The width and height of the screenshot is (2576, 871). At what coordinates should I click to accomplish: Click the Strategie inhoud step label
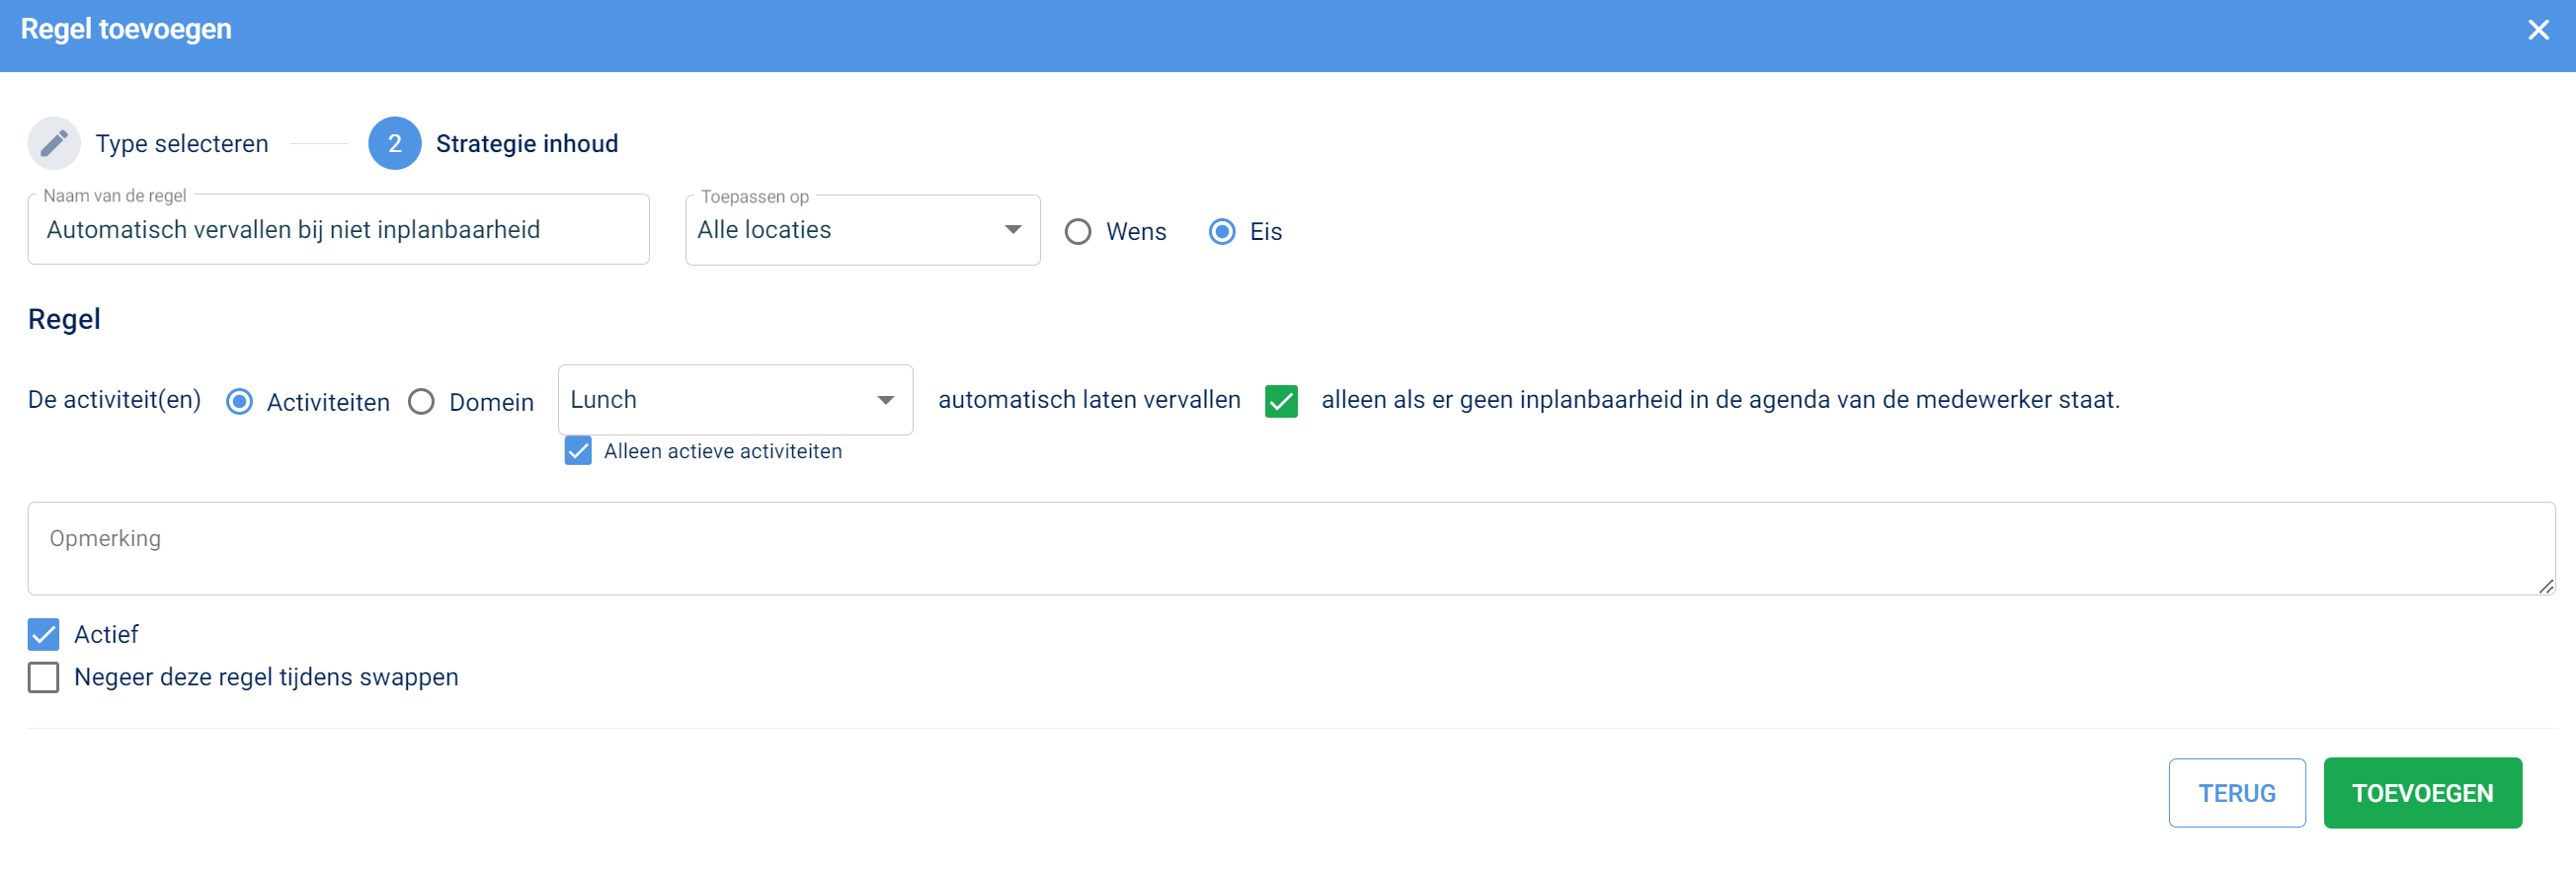pyautogui.click(x=526, y=144)
